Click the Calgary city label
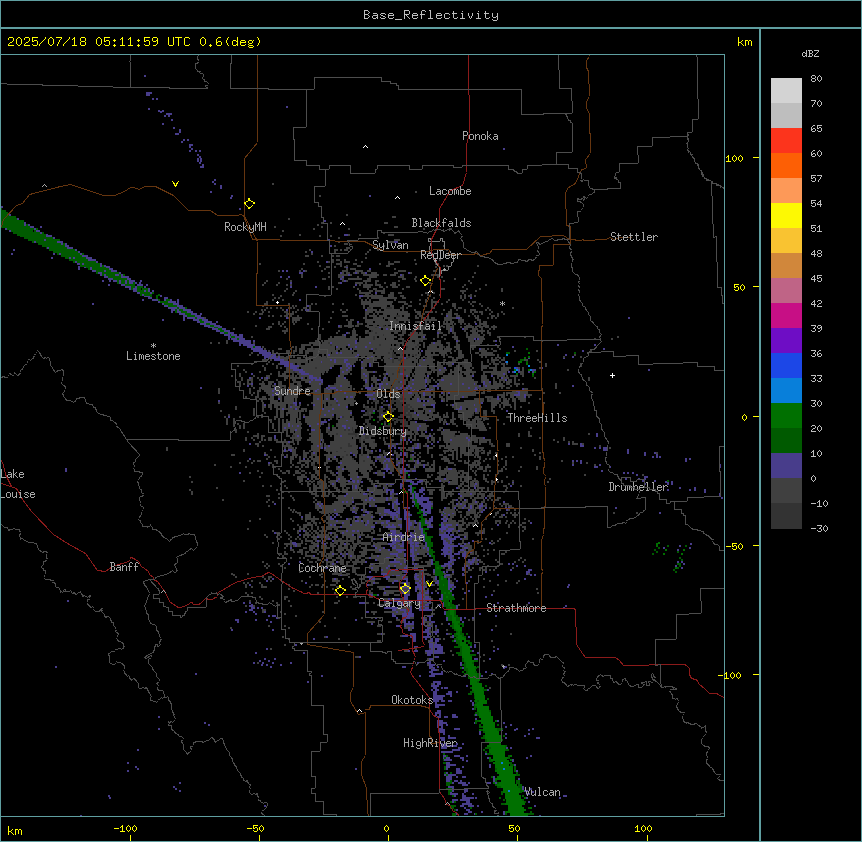 399,603
